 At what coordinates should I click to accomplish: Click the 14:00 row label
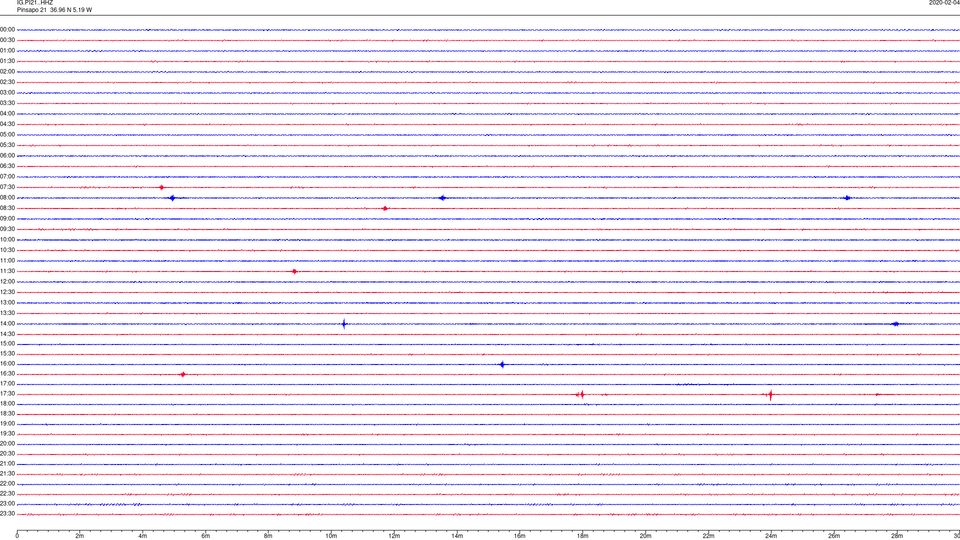click(x=7, y=323)
